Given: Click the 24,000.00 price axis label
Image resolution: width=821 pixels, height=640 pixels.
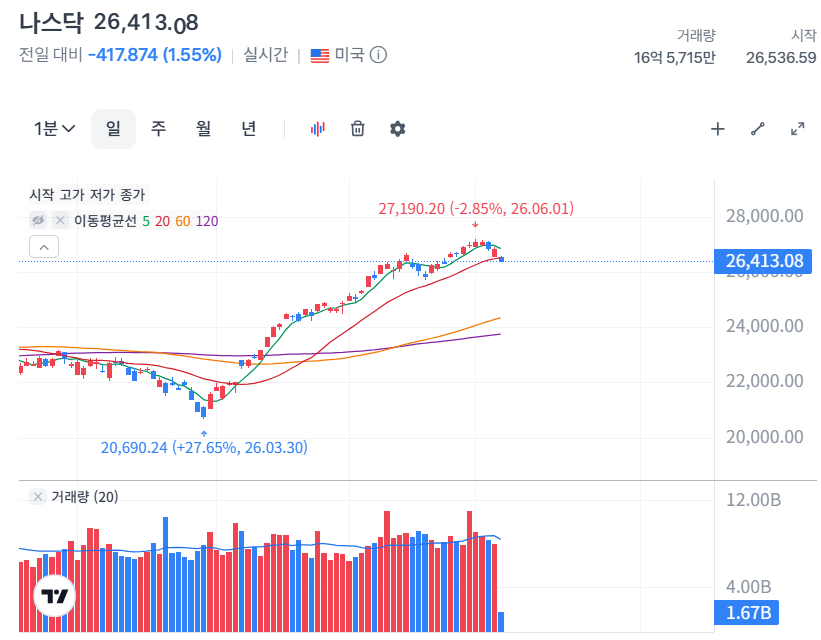Looking at the screenshot, I should click(x=764, y=326).
